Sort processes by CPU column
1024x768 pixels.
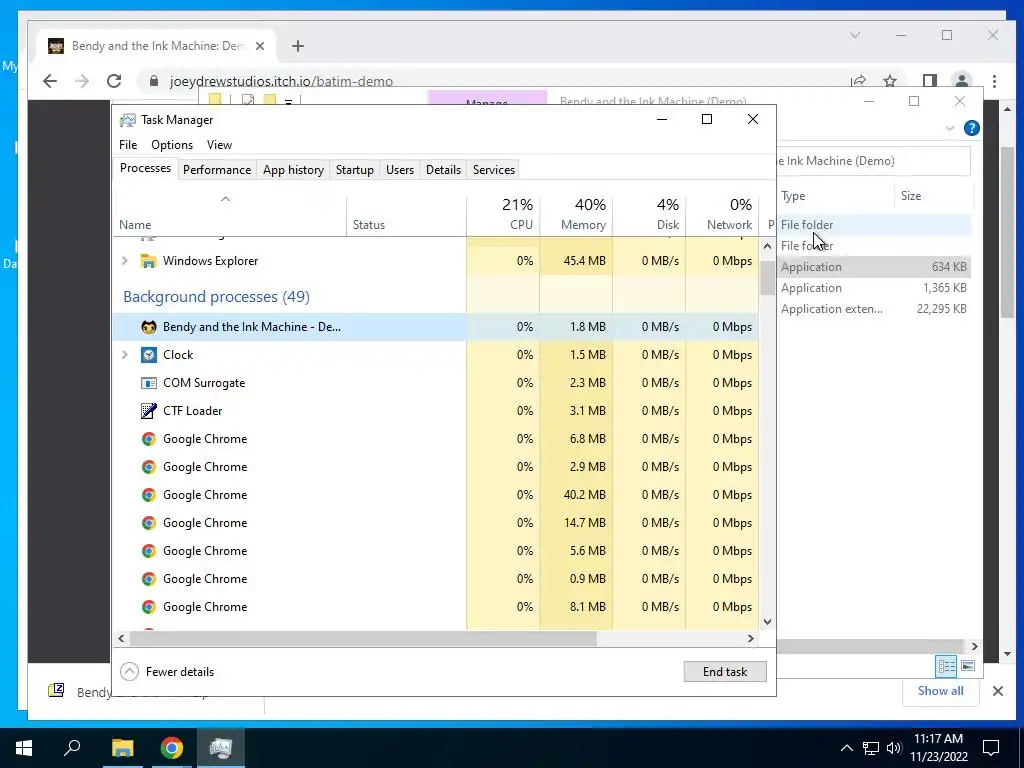pos(504,214)
